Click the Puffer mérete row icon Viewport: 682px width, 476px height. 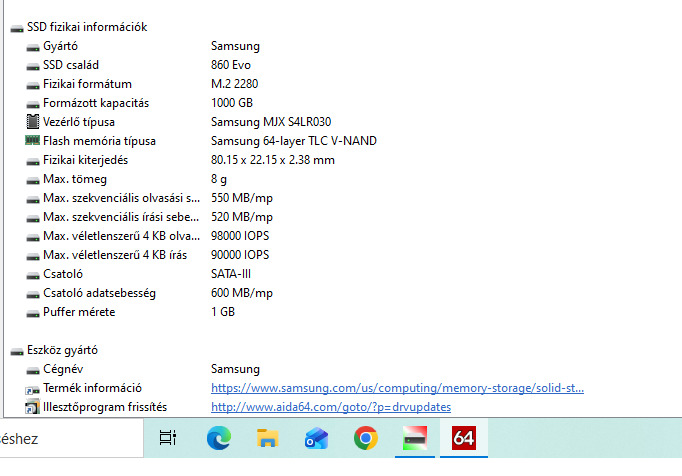pyautogui.click(x=33, y=314)
